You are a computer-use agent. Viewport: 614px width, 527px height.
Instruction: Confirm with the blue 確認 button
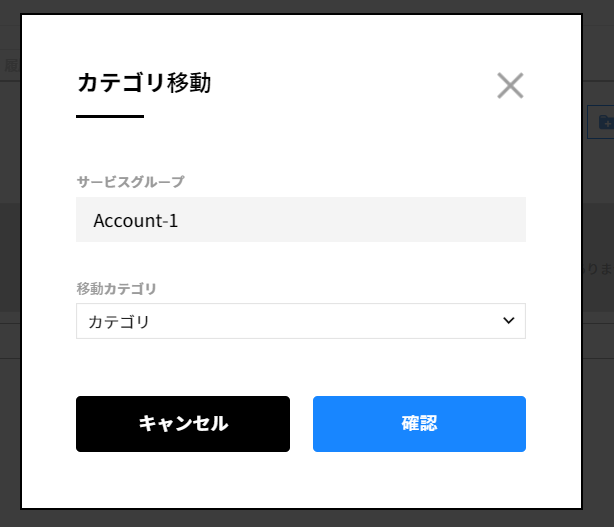point(419,424)
